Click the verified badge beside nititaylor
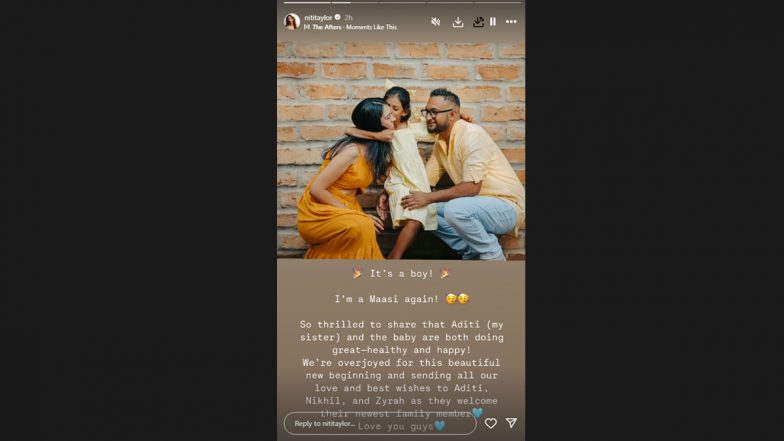Screen dimensions: 784x441 coord(338,17)
